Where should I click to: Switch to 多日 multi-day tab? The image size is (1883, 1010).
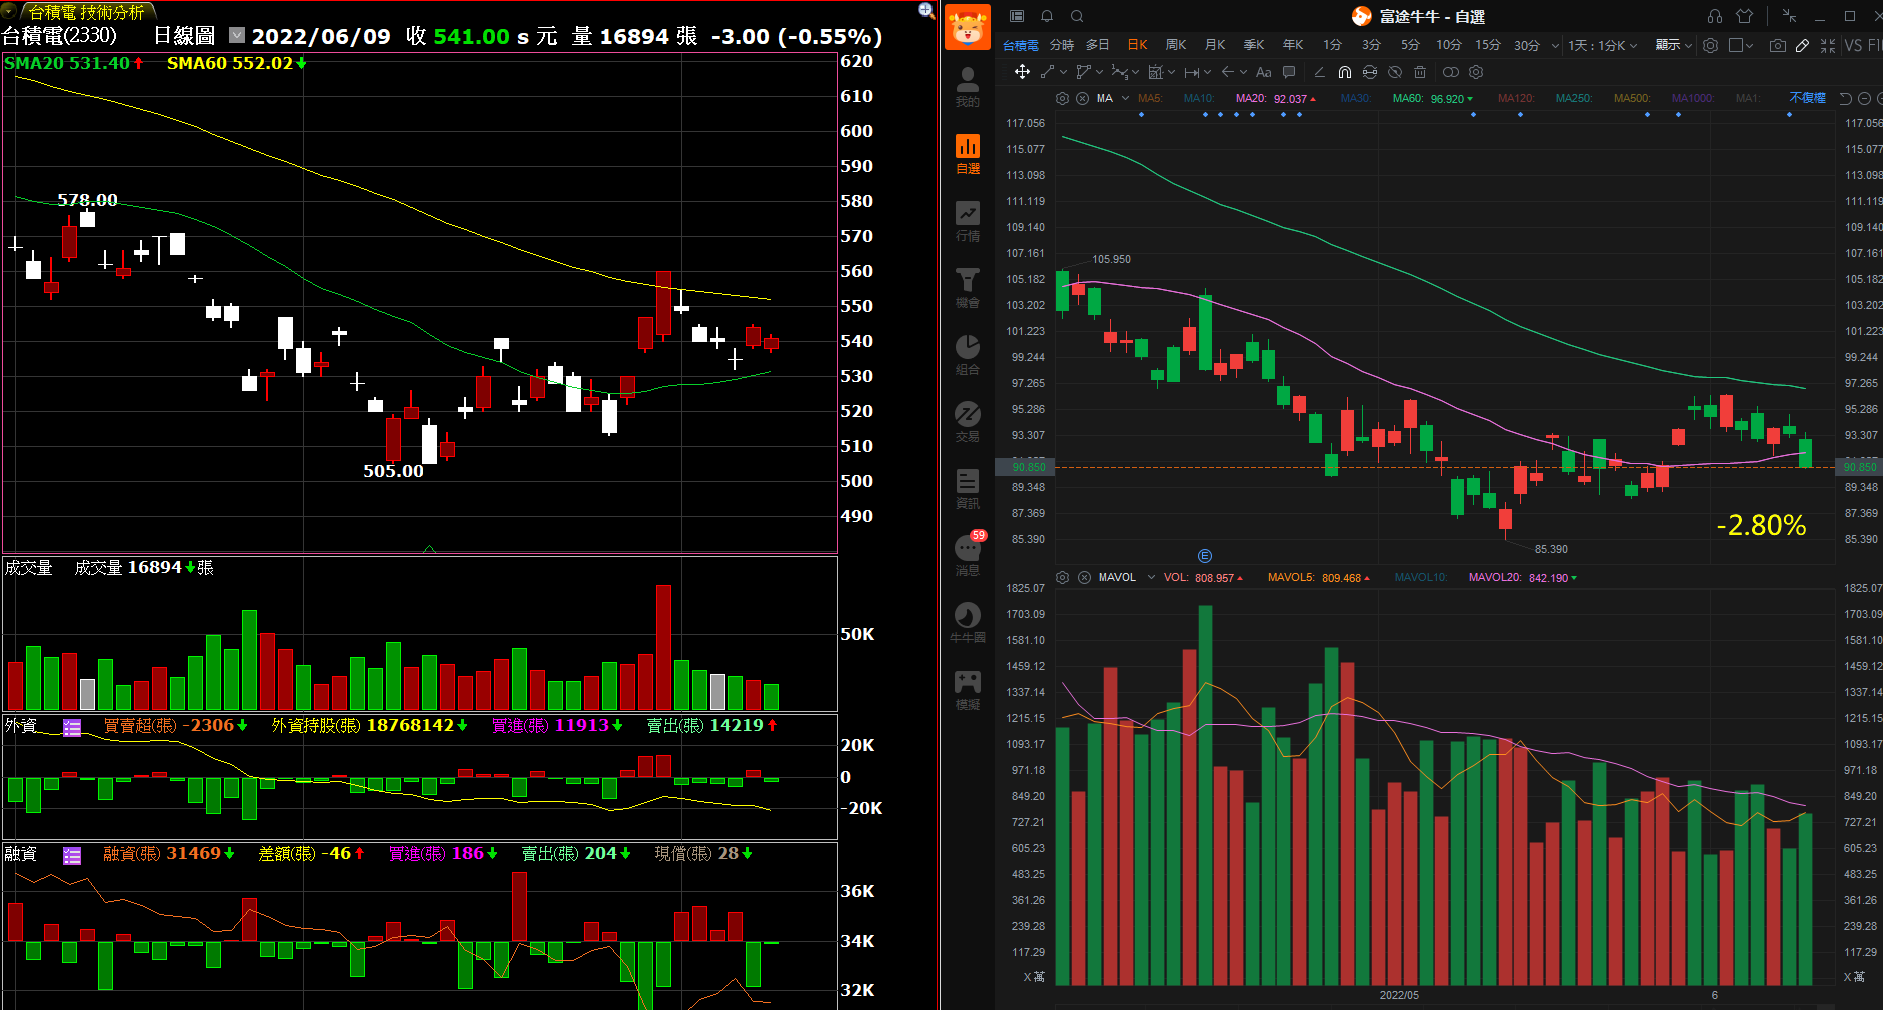click(x=1098, y=45)
